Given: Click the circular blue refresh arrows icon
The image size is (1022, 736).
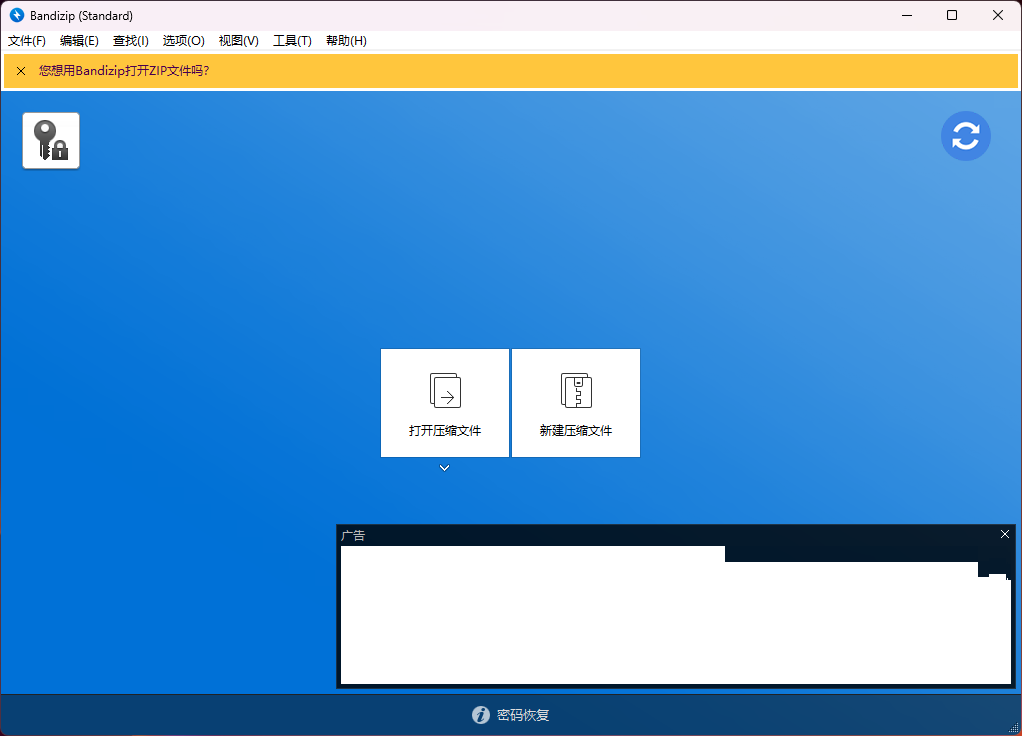Looking at the screenshot, I should pyautogui.click(x=965, y=136).
